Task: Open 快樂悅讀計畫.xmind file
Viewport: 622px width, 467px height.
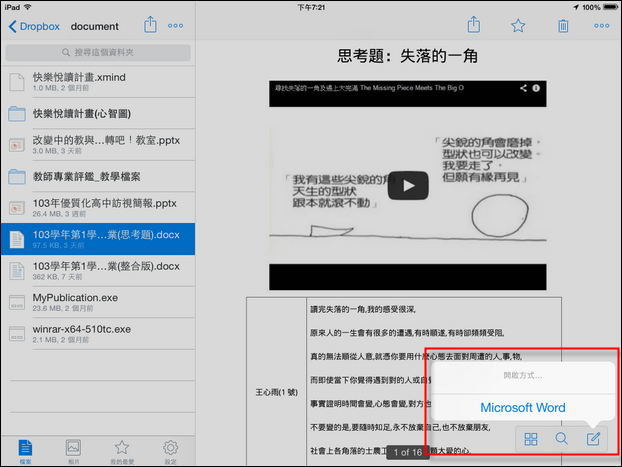Action: click(98, 82)
